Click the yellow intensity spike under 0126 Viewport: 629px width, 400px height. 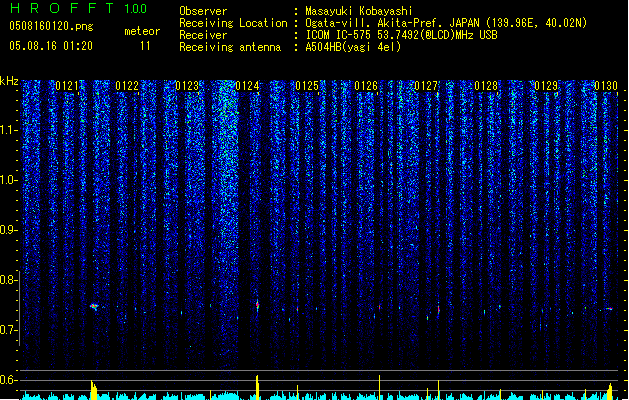379,387
